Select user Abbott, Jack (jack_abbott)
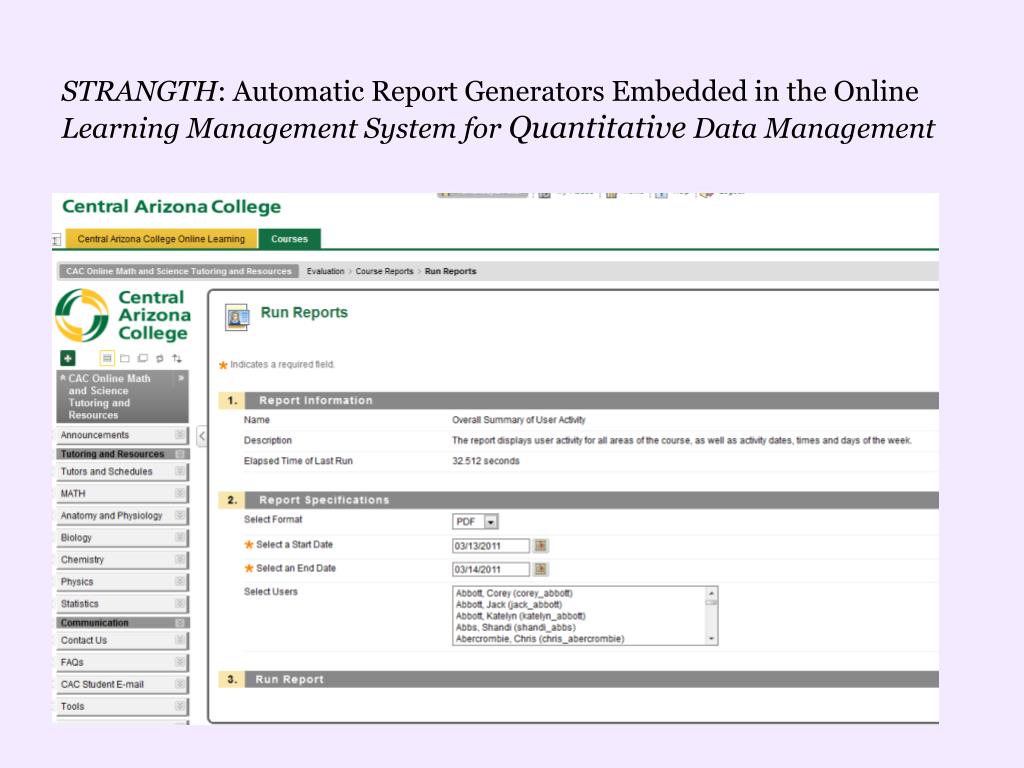Screen dimensions: 1024x768 click(509, 605)
